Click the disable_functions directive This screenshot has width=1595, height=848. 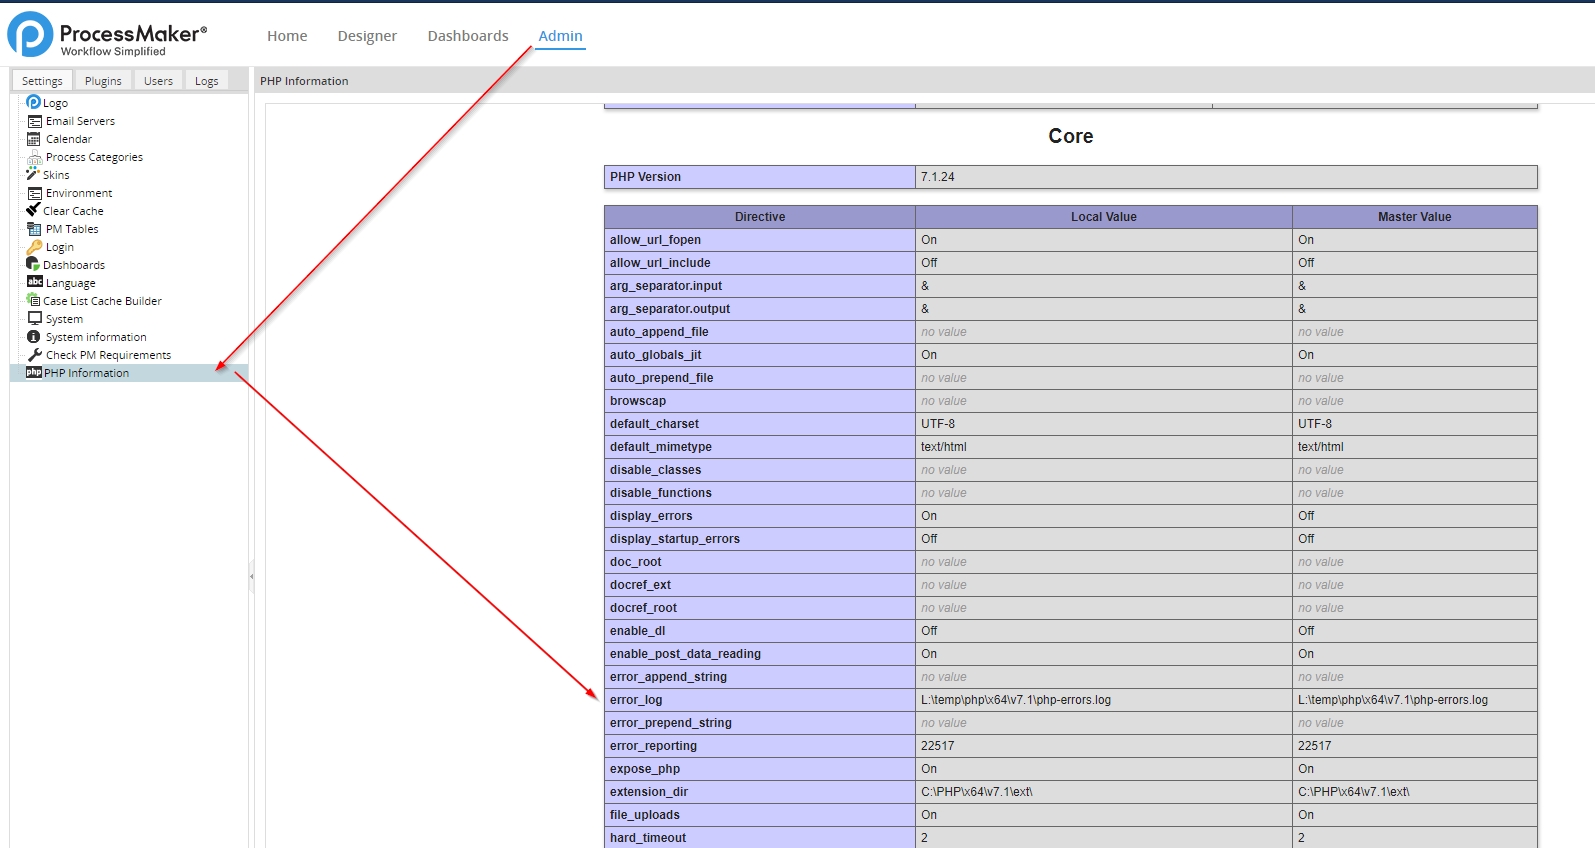661,493
